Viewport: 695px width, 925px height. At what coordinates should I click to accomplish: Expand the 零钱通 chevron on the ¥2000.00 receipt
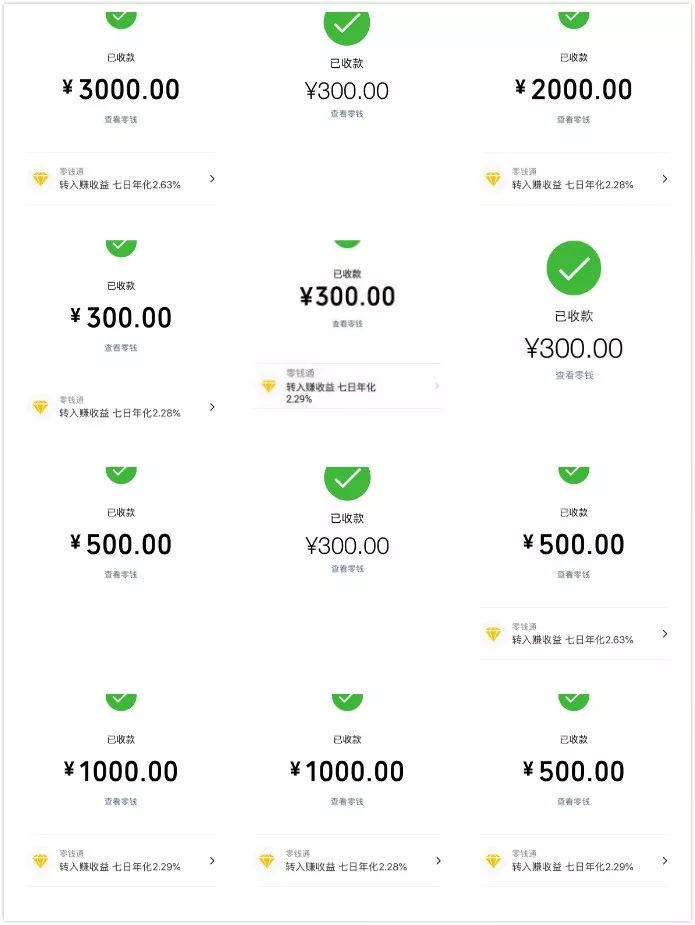click(665, 179)
